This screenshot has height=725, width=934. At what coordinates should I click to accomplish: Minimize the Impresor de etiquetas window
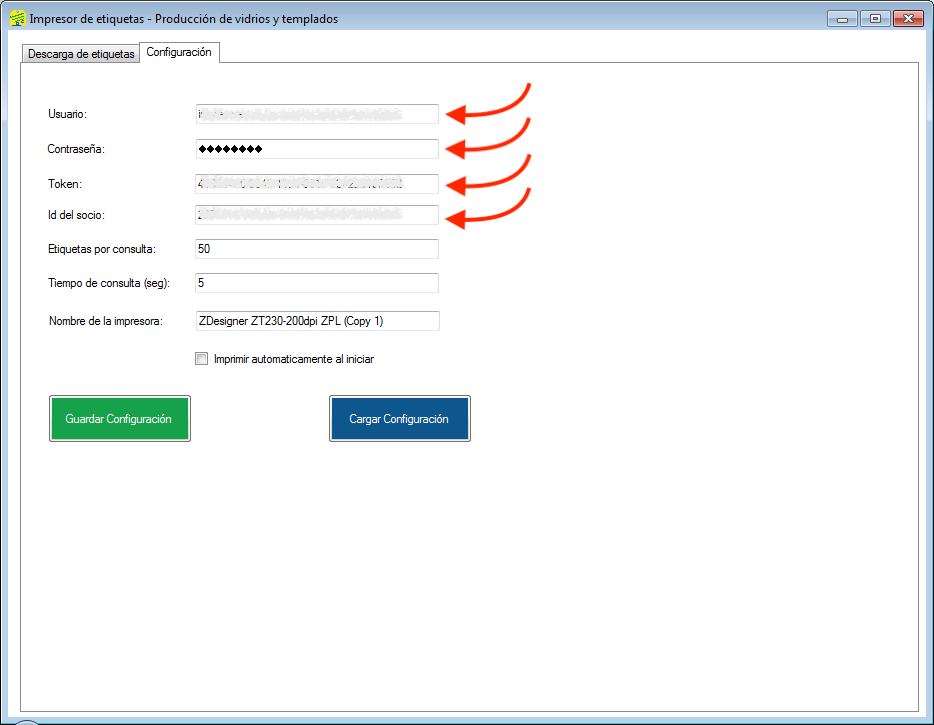tap(842, 18)
